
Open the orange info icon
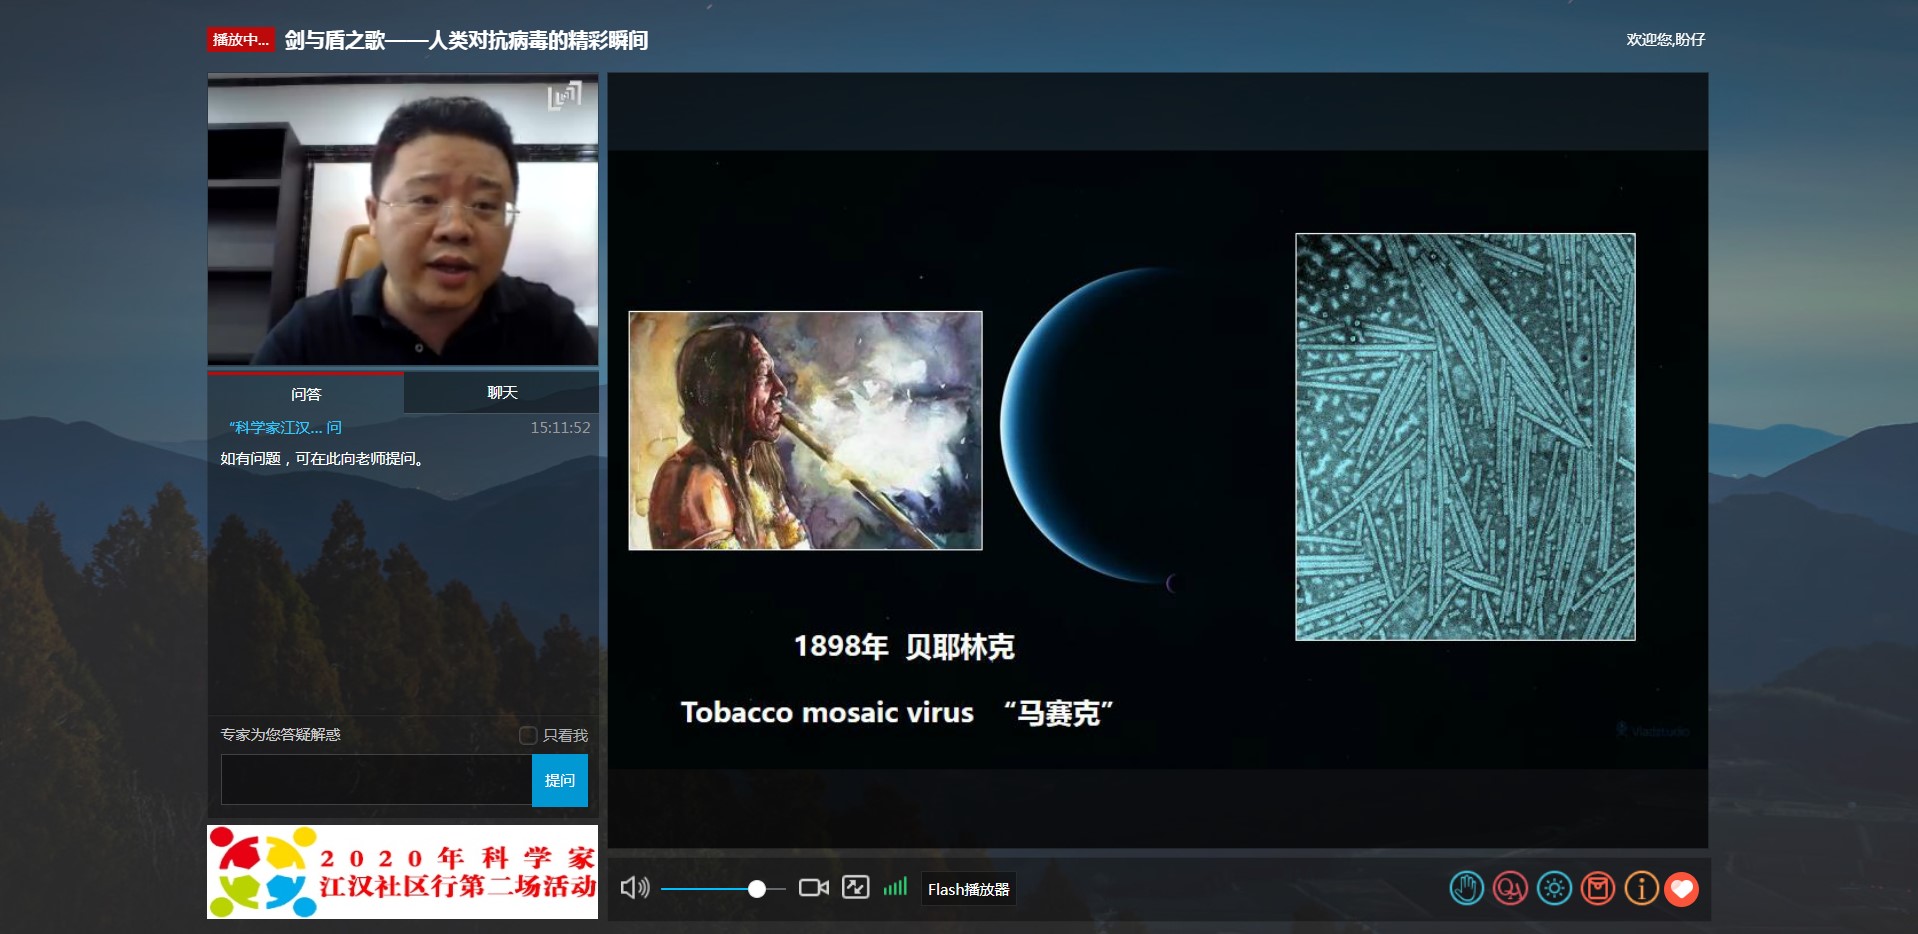[x=1641, y=888]
